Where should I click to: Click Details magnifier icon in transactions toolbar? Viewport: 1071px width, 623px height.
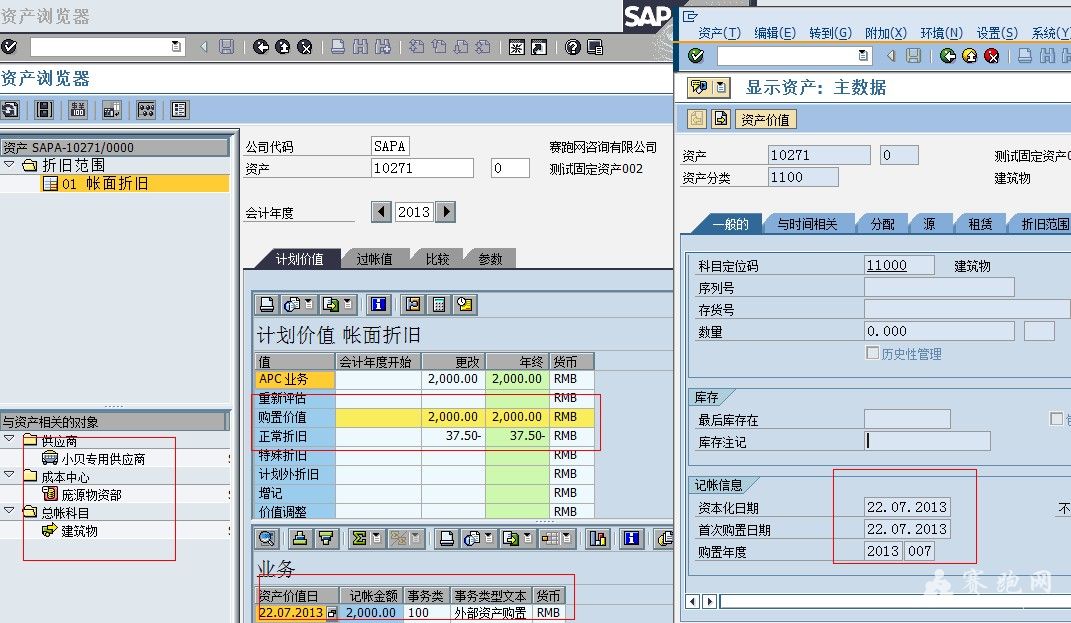pos(266,538)
